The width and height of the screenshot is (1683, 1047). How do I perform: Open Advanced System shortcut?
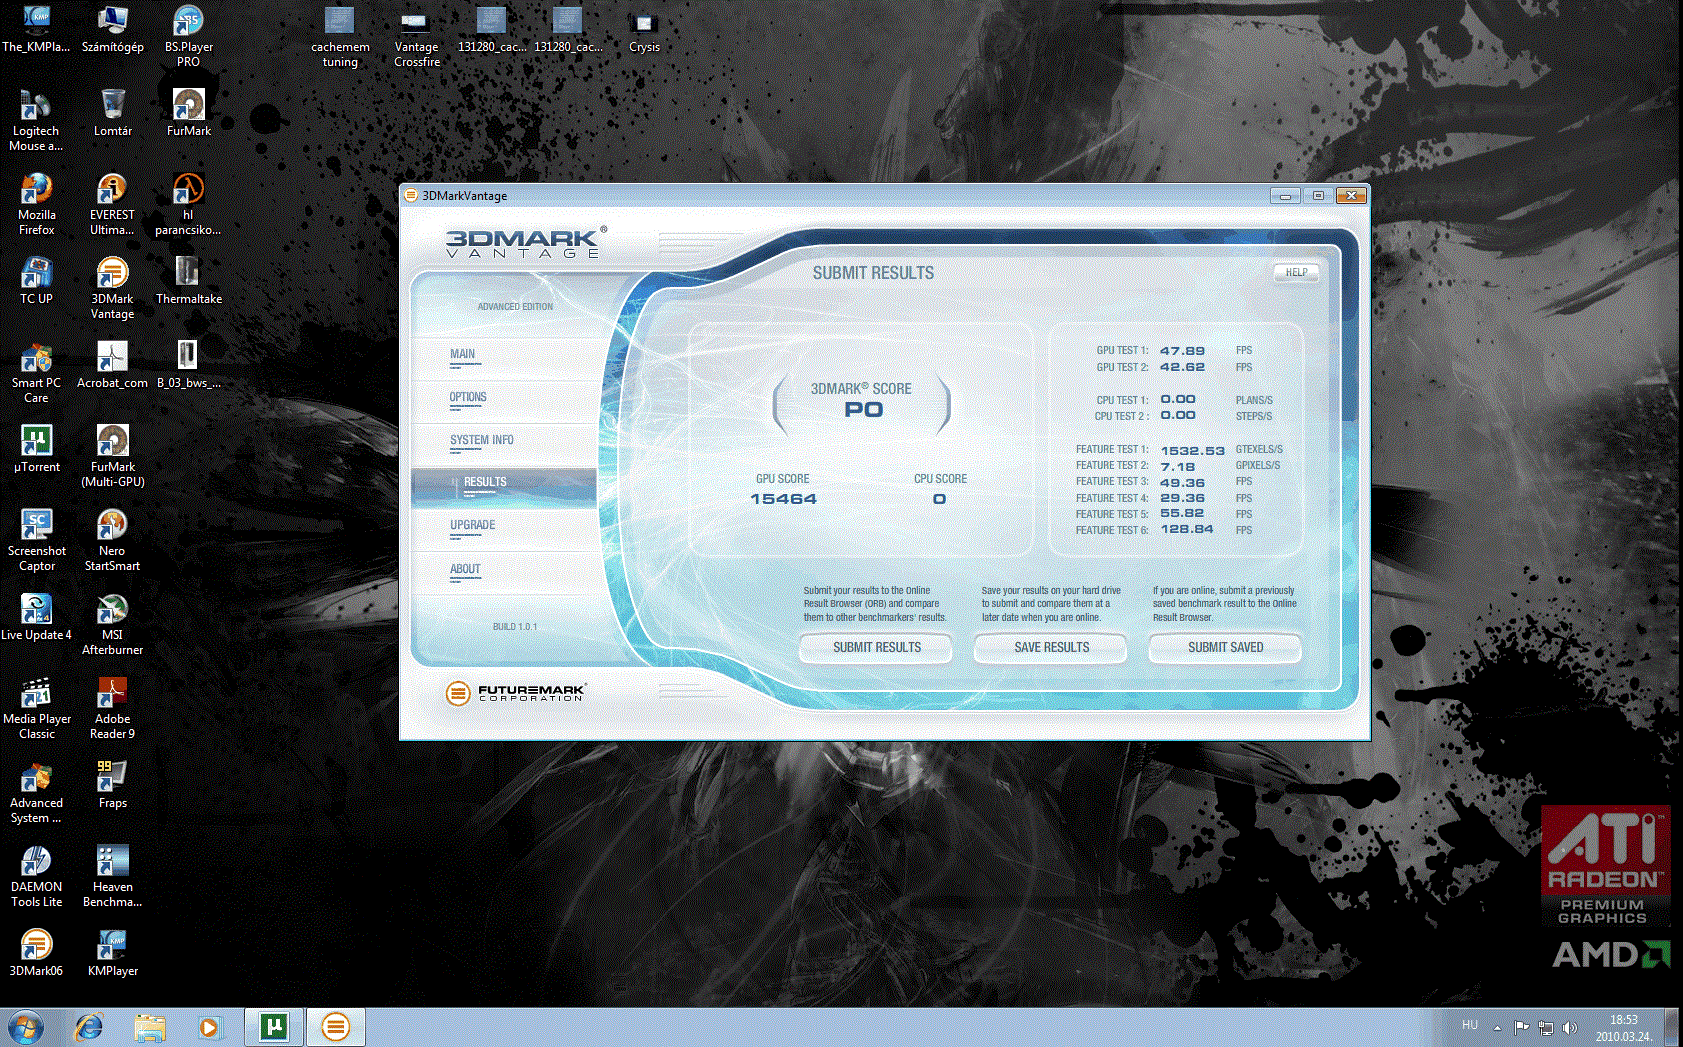click(x=36, y=792)
